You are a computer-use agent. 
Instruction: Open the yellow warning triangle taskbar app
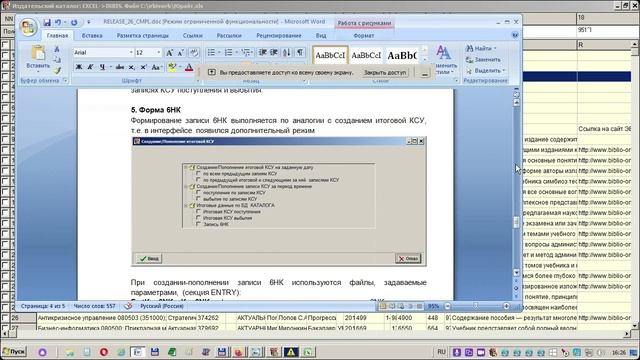point(291,352)
